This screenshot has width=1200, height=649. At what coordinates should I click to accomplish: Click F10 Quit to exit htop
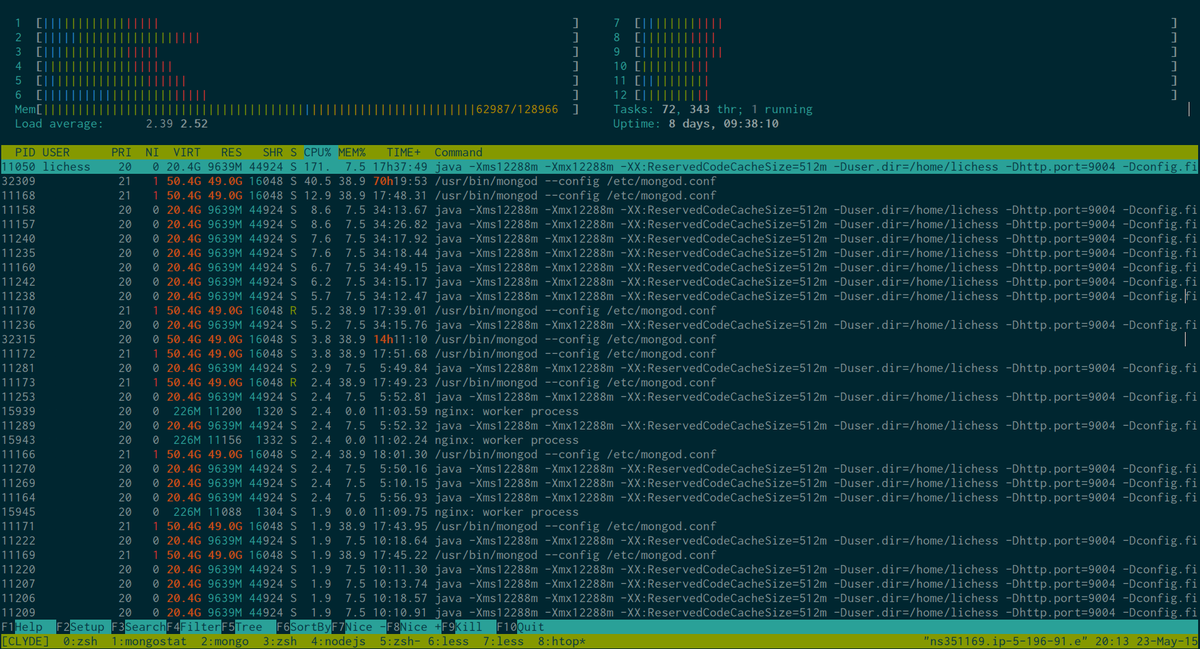tap(522, 626)
